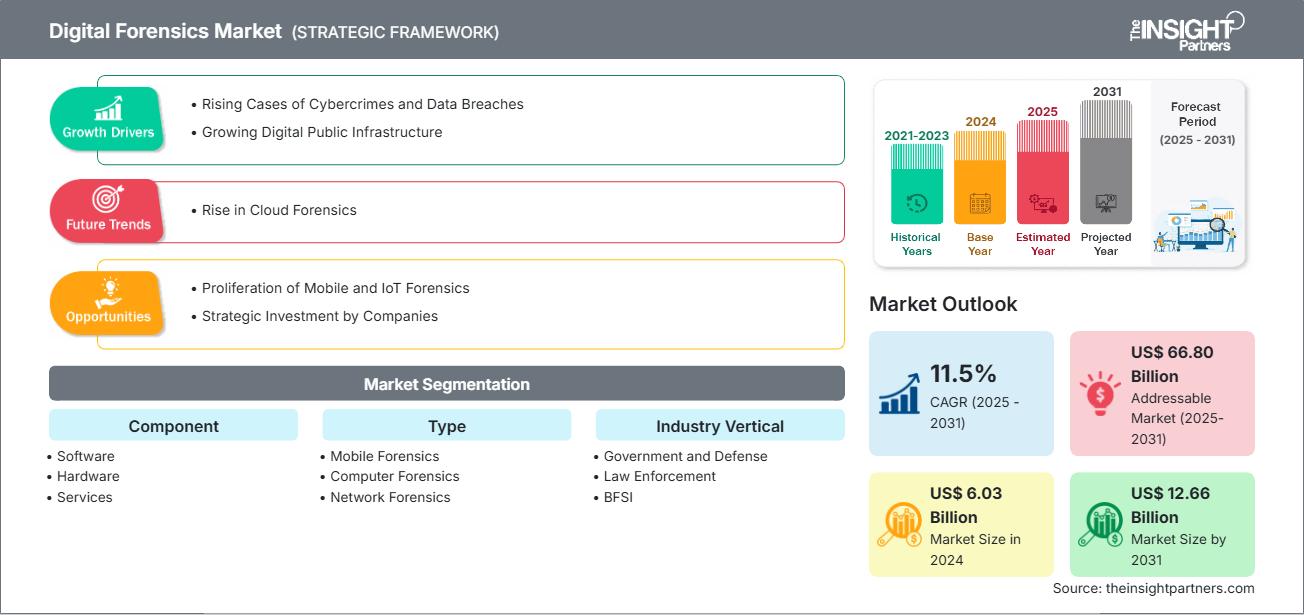1304x615 pixels.
Task: Select the Opportunities label badge
Action: (108, 303)
